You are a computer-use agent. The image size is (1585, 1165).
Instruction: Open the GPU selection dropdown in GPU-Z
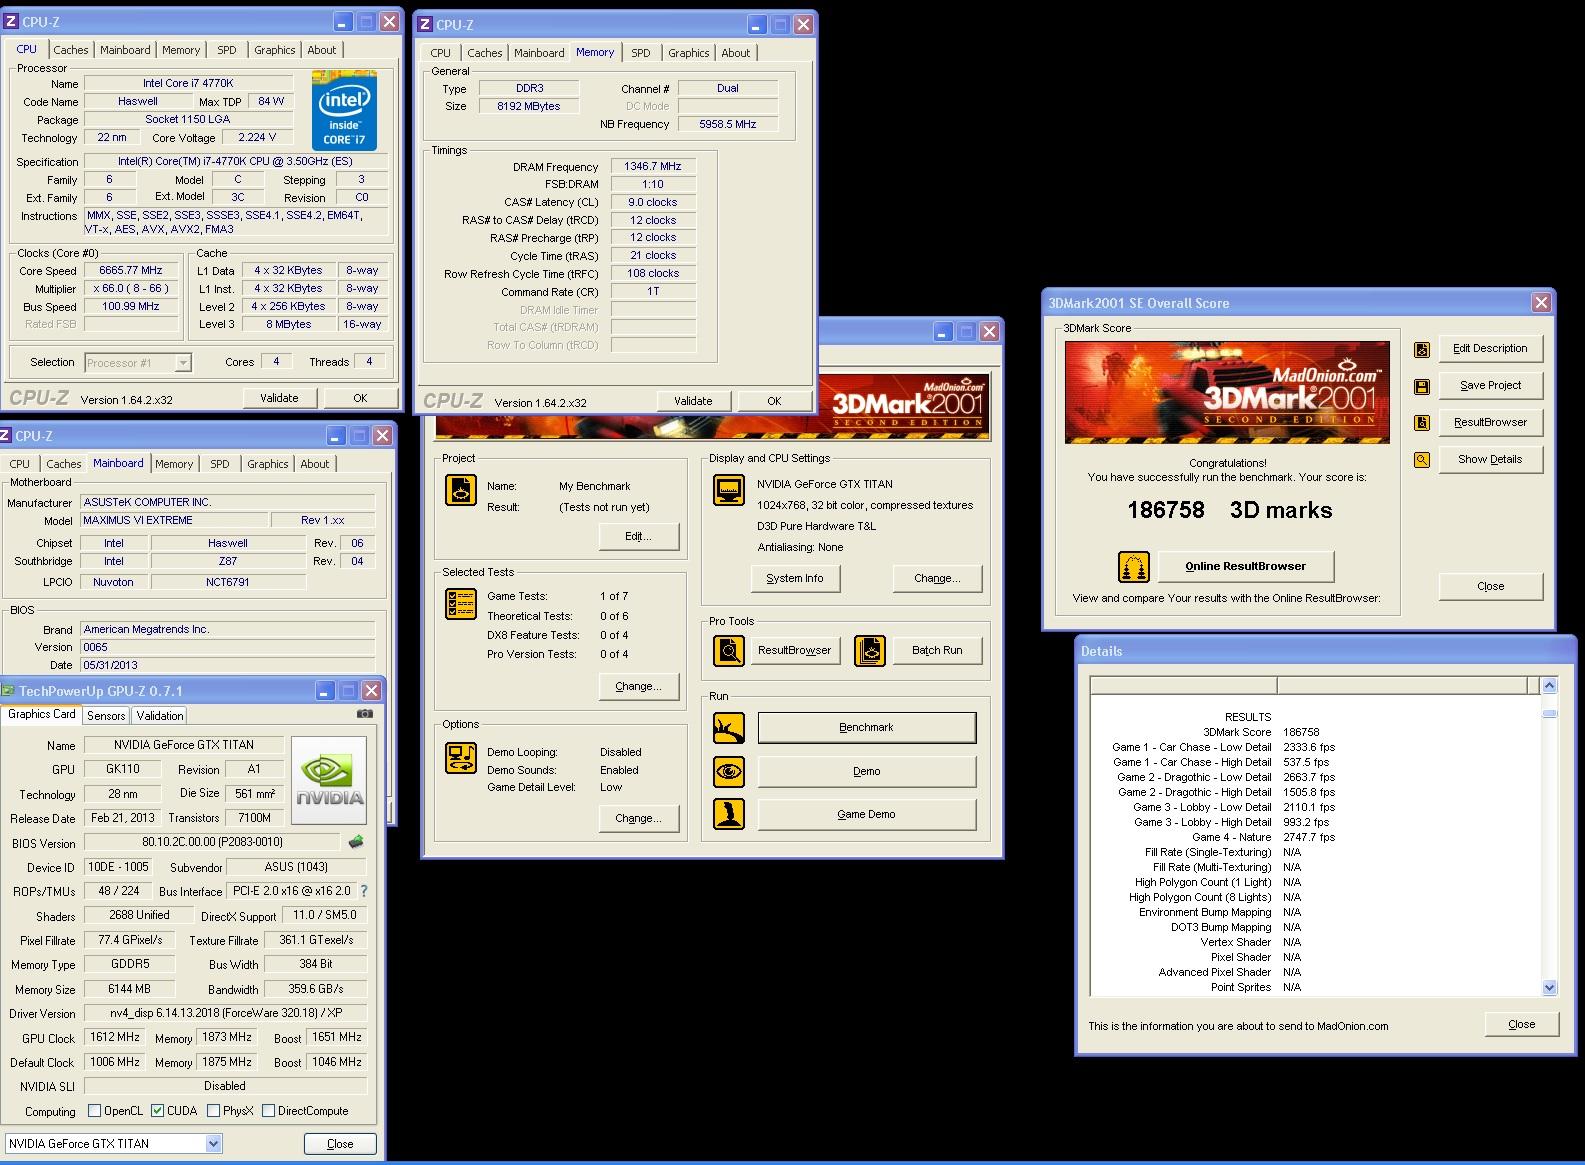click(213, 1144)
